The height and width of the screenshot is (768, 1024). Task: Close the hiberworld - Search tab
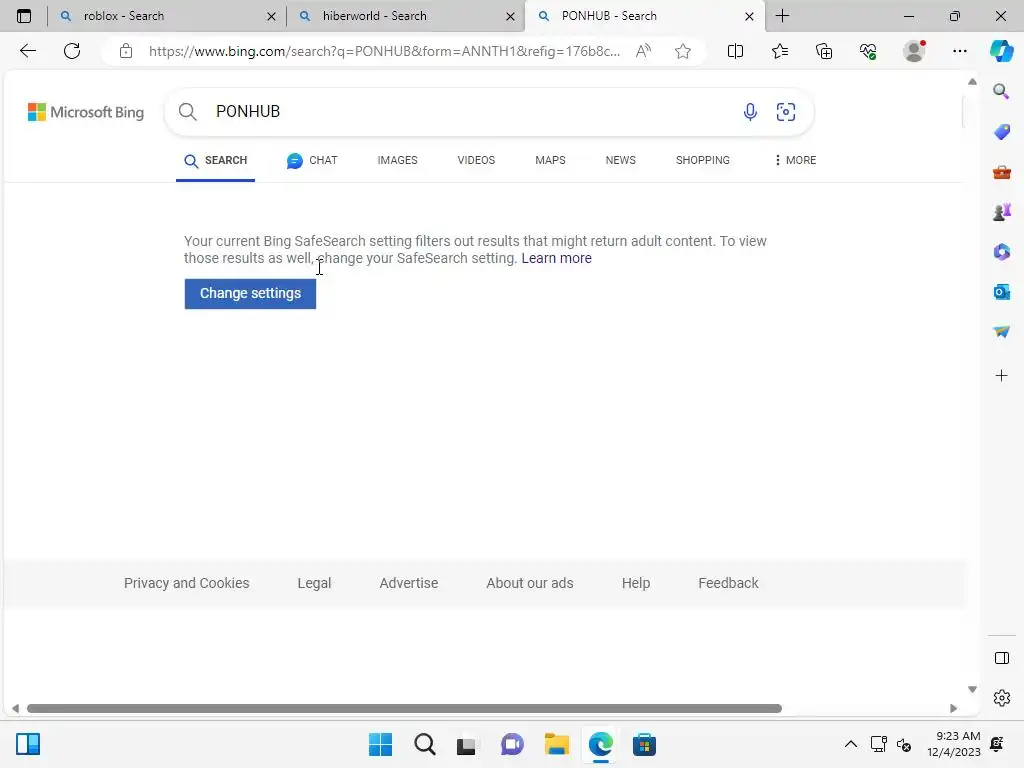tap(510, 16)
